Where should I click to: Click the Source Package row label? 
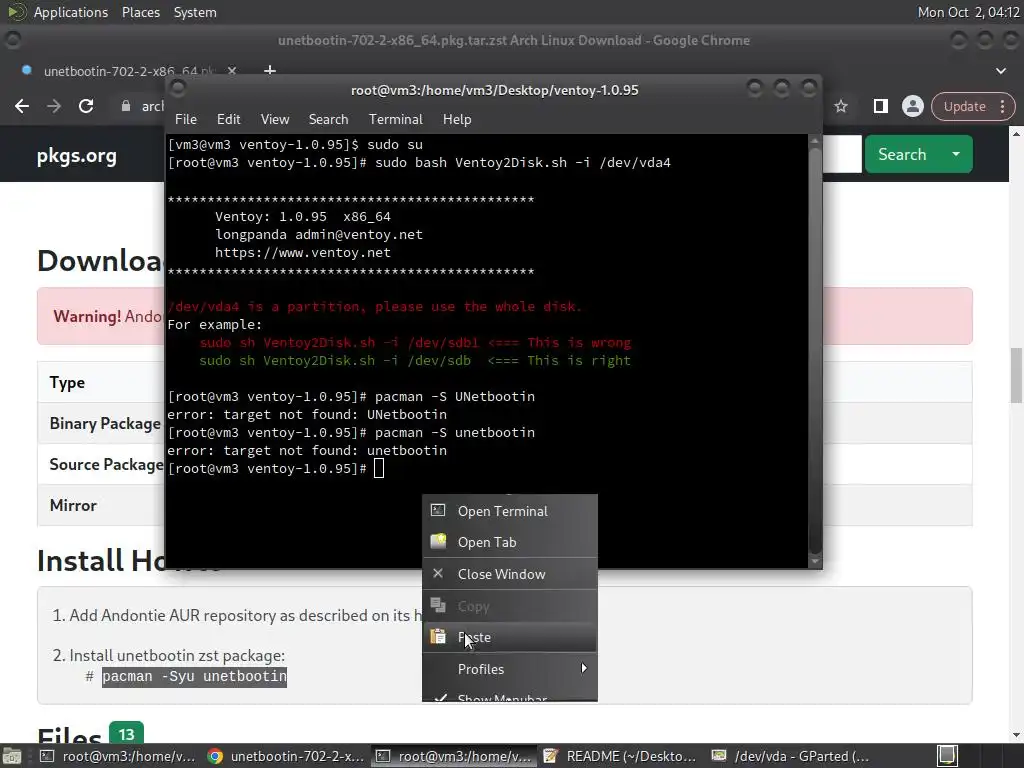pos(106,464)
